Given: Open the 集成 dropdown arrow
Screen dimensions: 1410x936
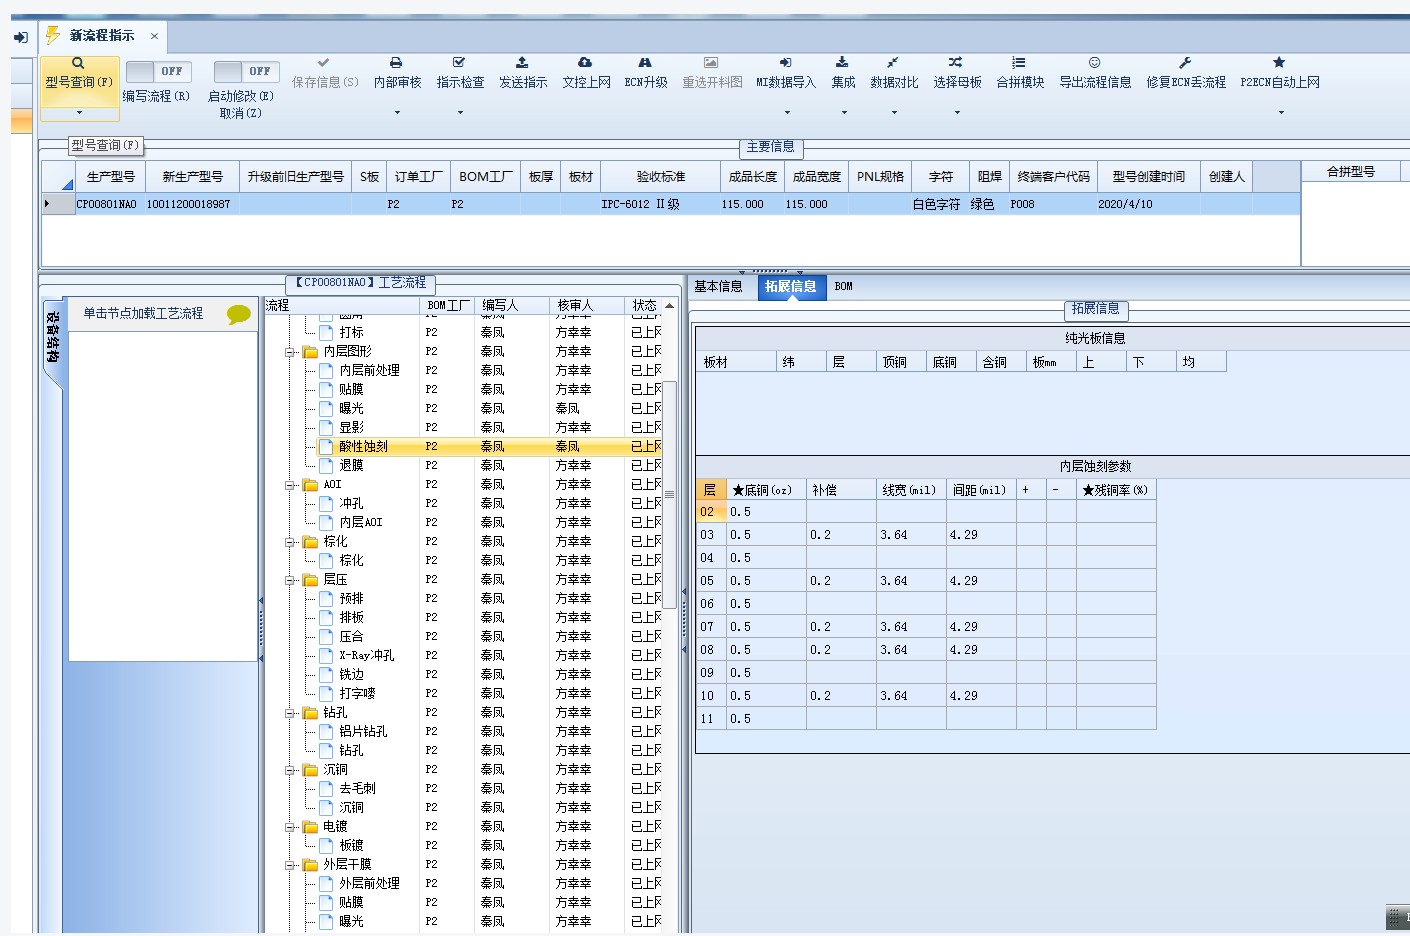Looking at the screenshot, I should 843,112.
